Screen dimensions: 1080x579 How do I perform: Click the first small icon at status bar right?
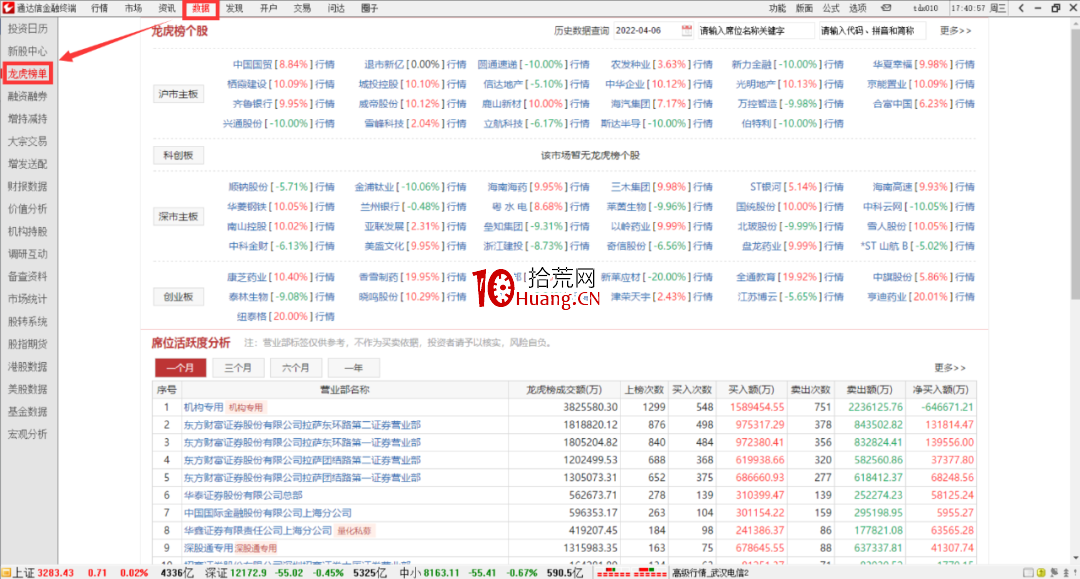[x=1028, y=573]
